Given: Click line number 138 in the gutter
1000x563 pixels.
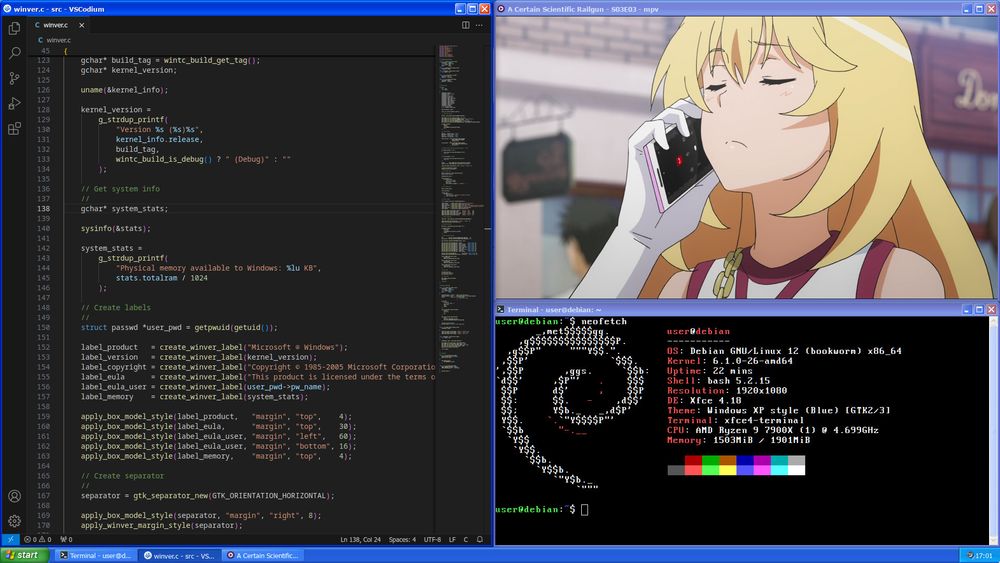Looking at the screenshot, I should [43, 208].
